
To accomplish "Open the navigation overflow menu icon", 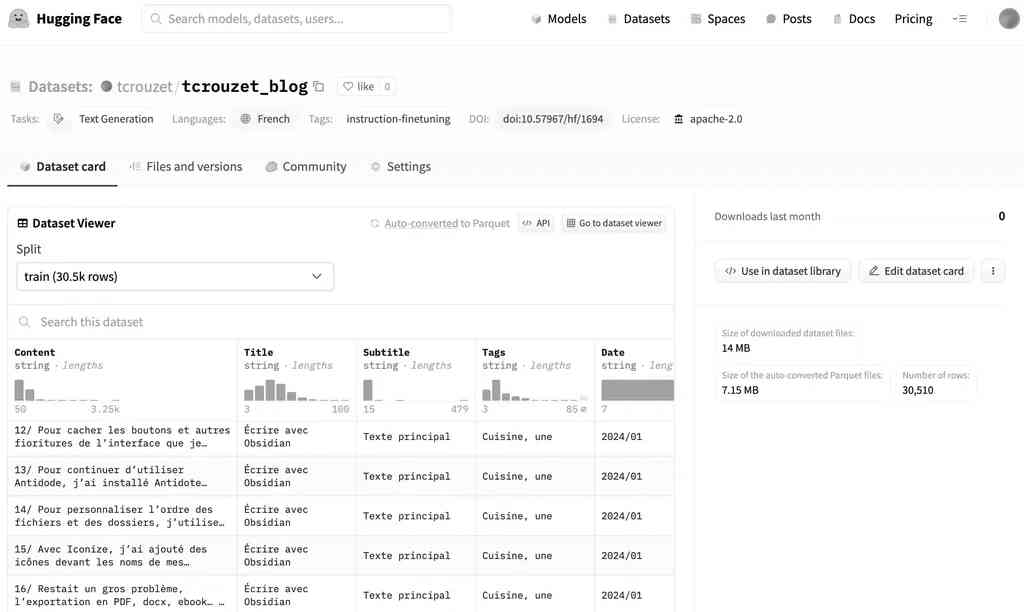I will coord(960,19).
